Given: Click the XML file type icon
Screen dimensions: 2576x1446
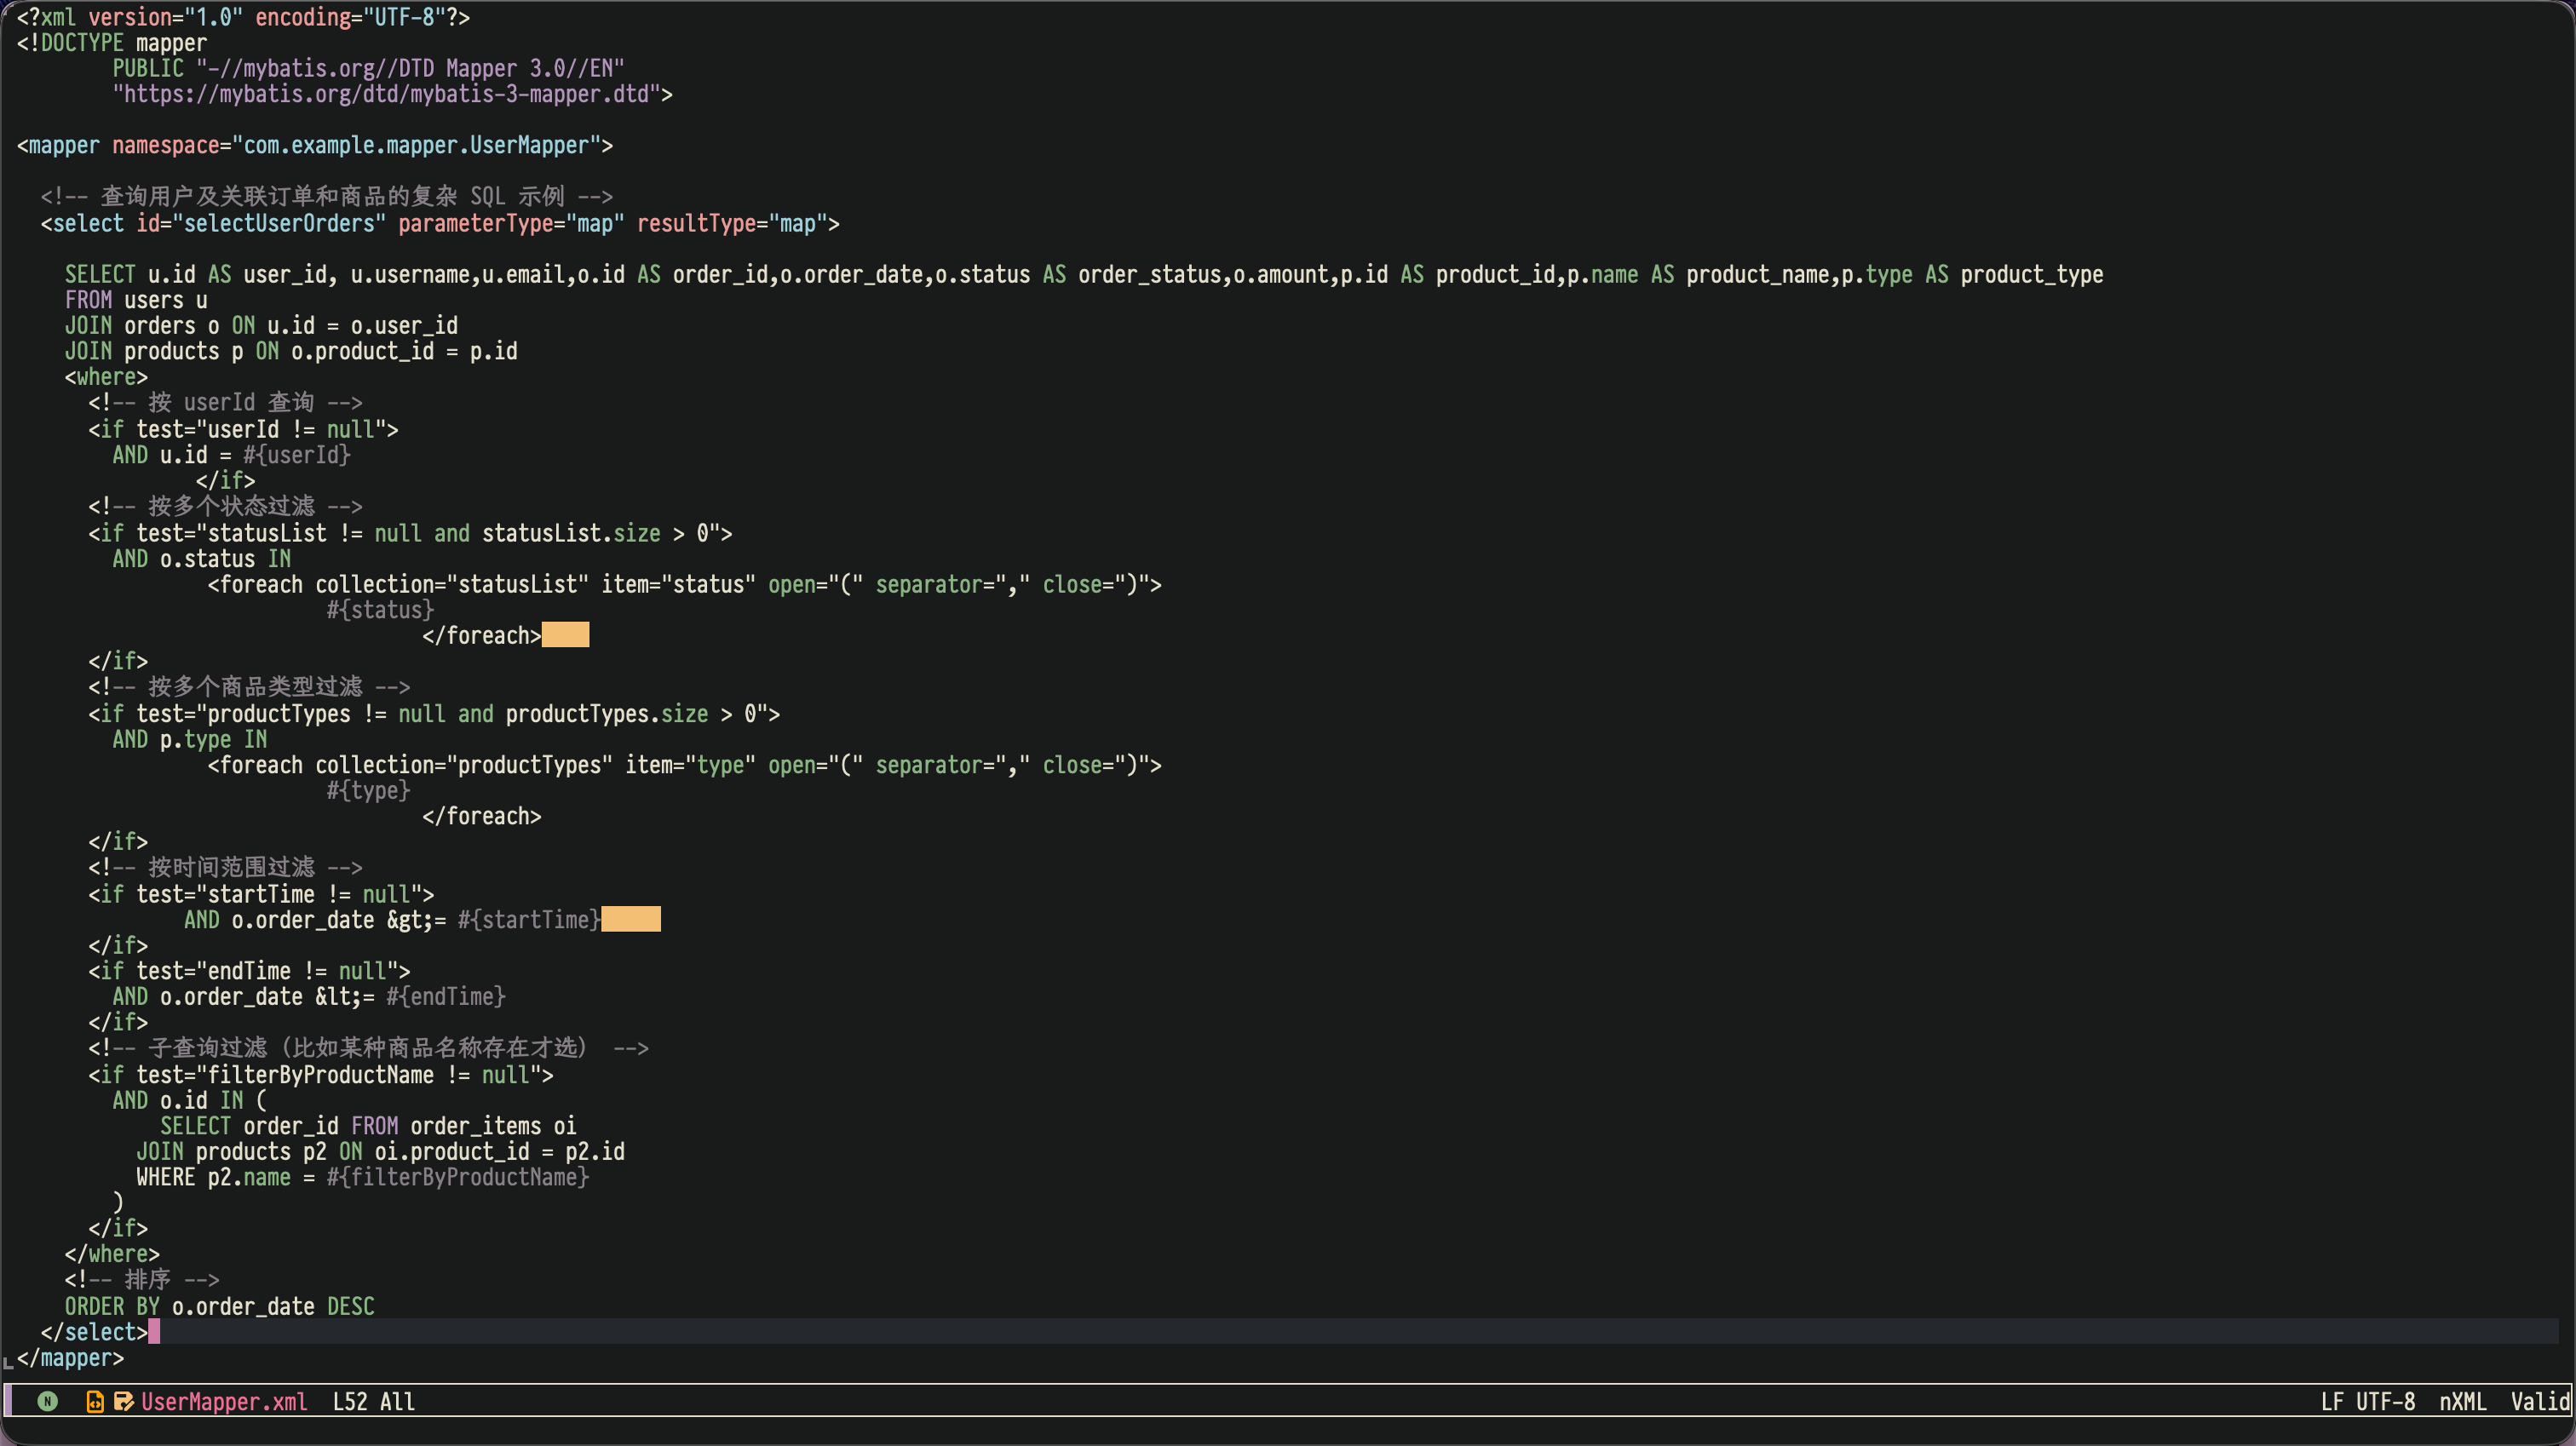Looking at the screenshot, I should pos(95,1401).
